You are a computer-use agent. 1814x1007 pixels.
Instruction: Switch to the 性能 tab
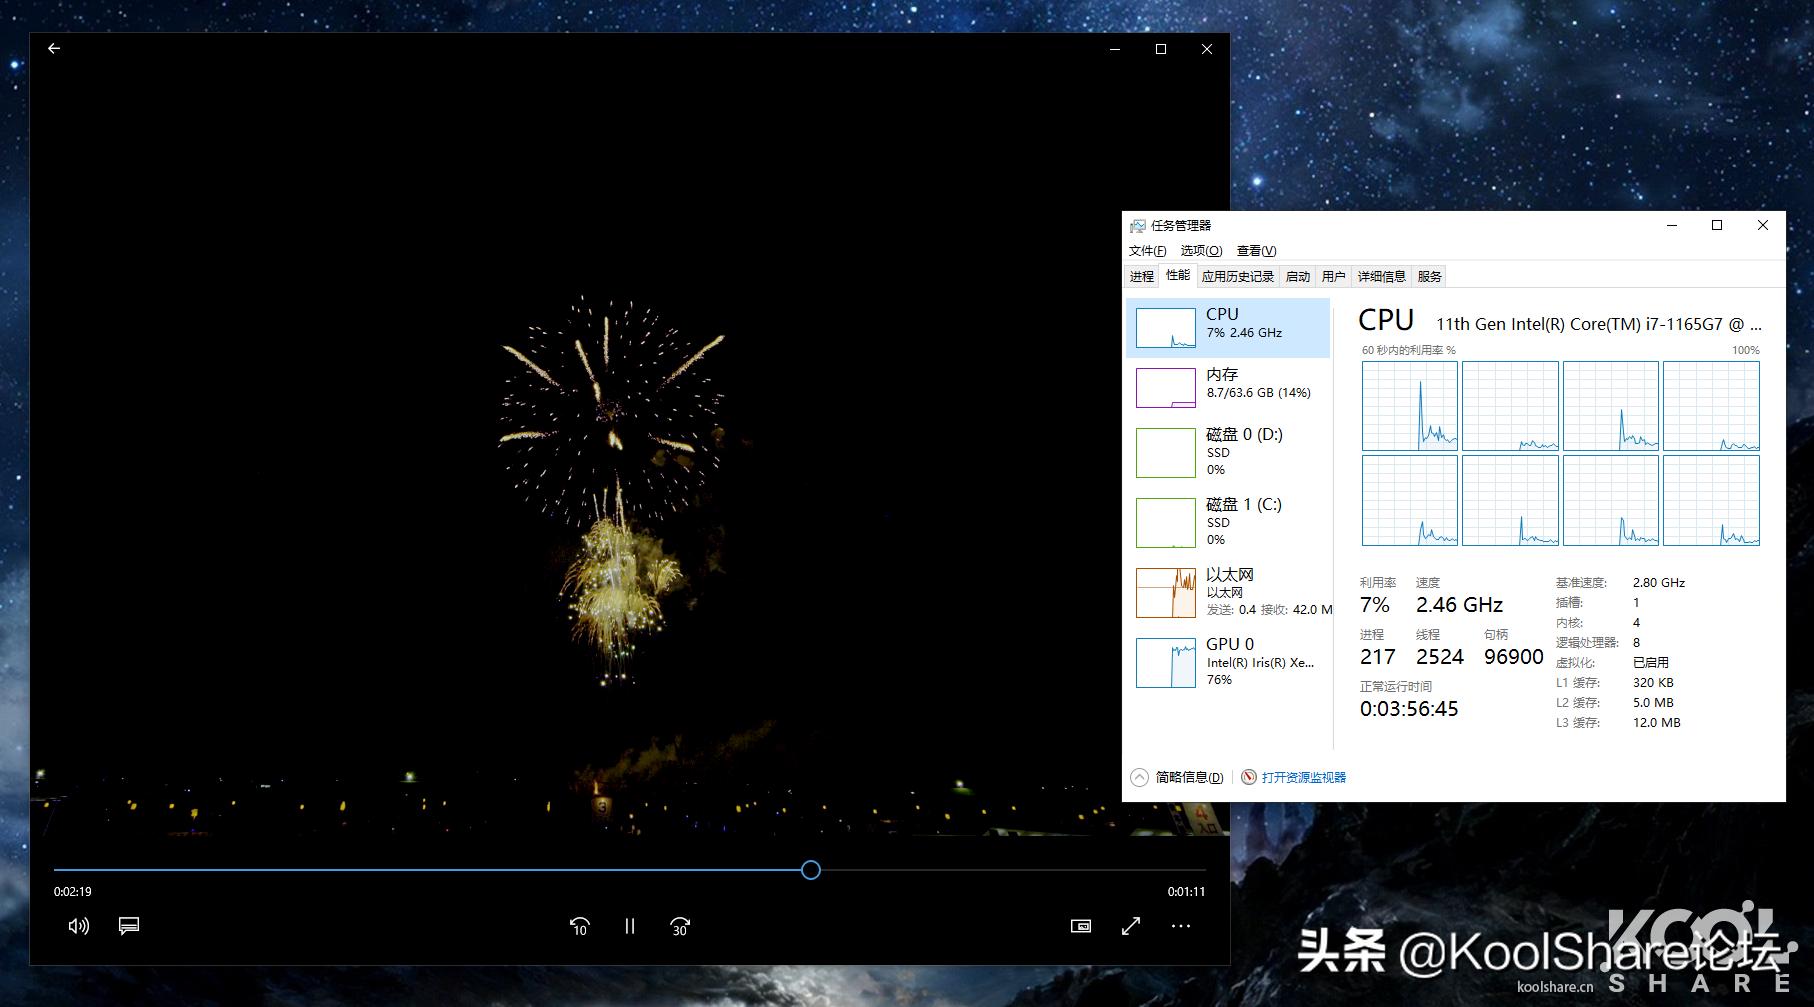click(x=1178, y=276)
